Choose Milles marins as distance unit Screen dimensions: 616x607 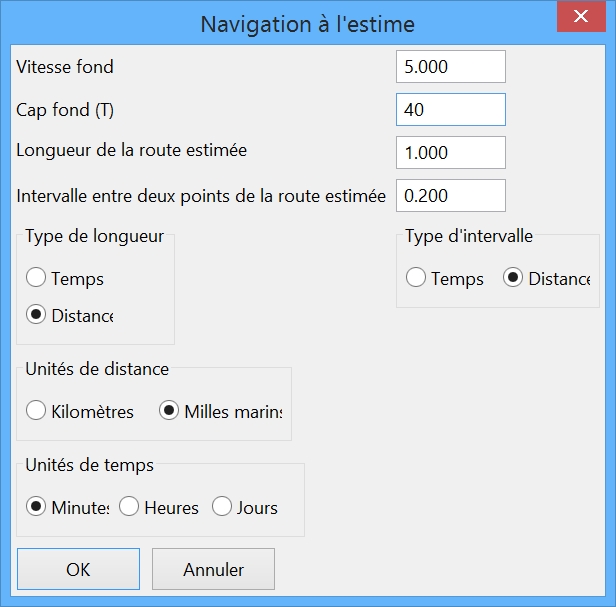tap(169, 411)
